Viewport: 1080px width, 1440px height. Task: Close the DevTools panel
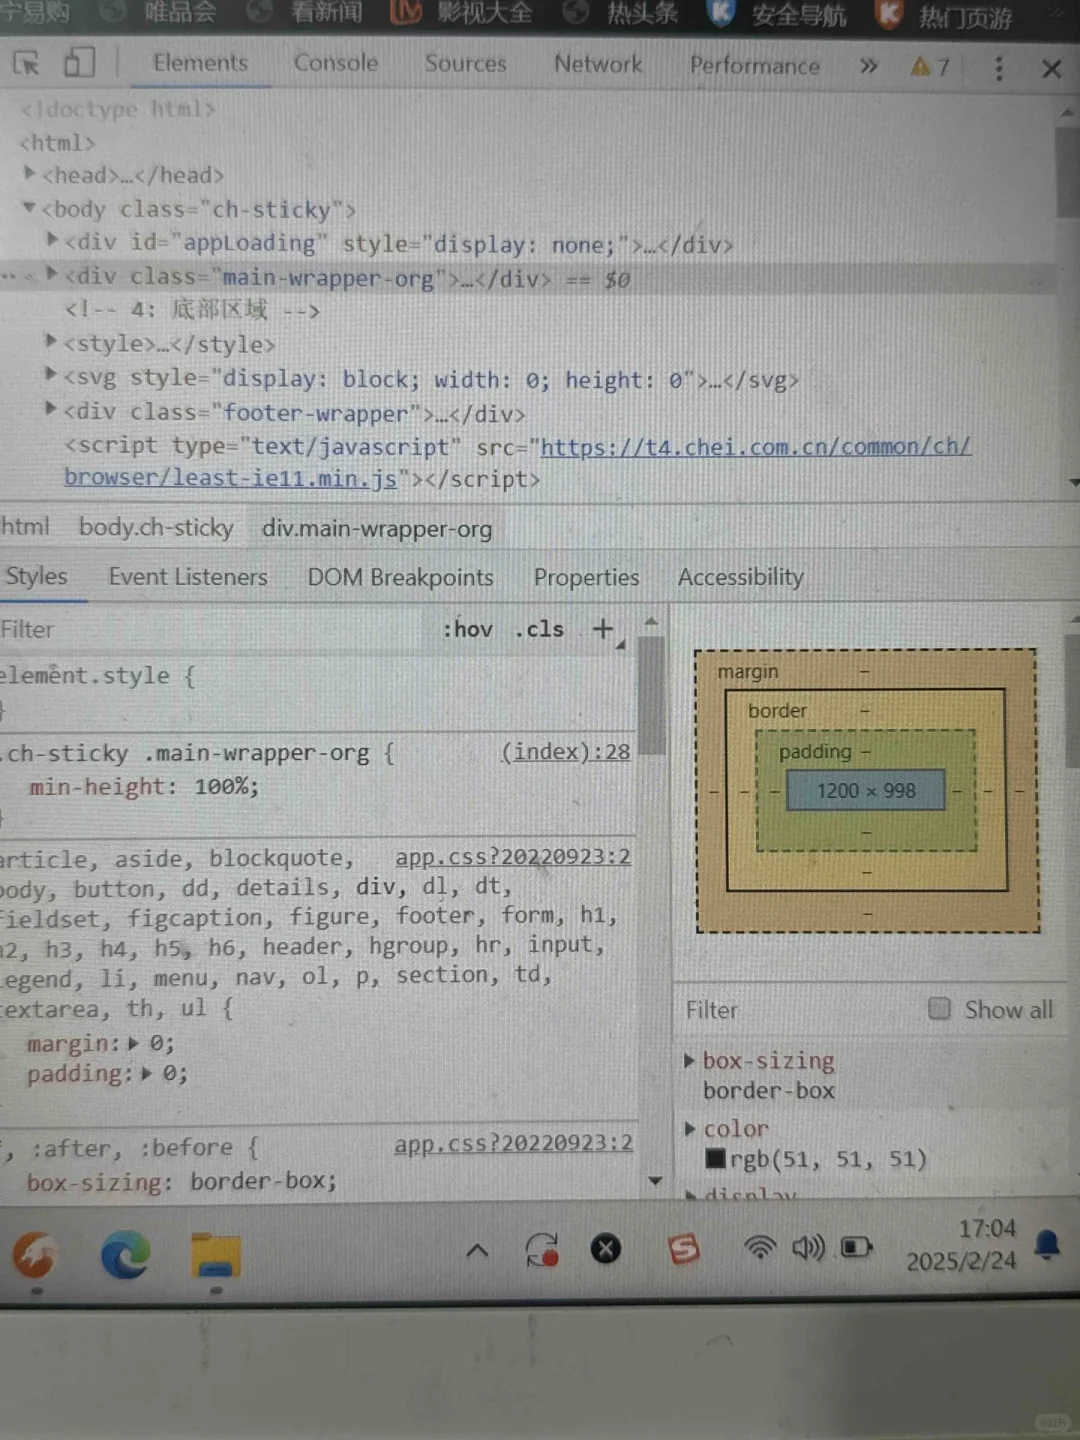coord(1051,69)
